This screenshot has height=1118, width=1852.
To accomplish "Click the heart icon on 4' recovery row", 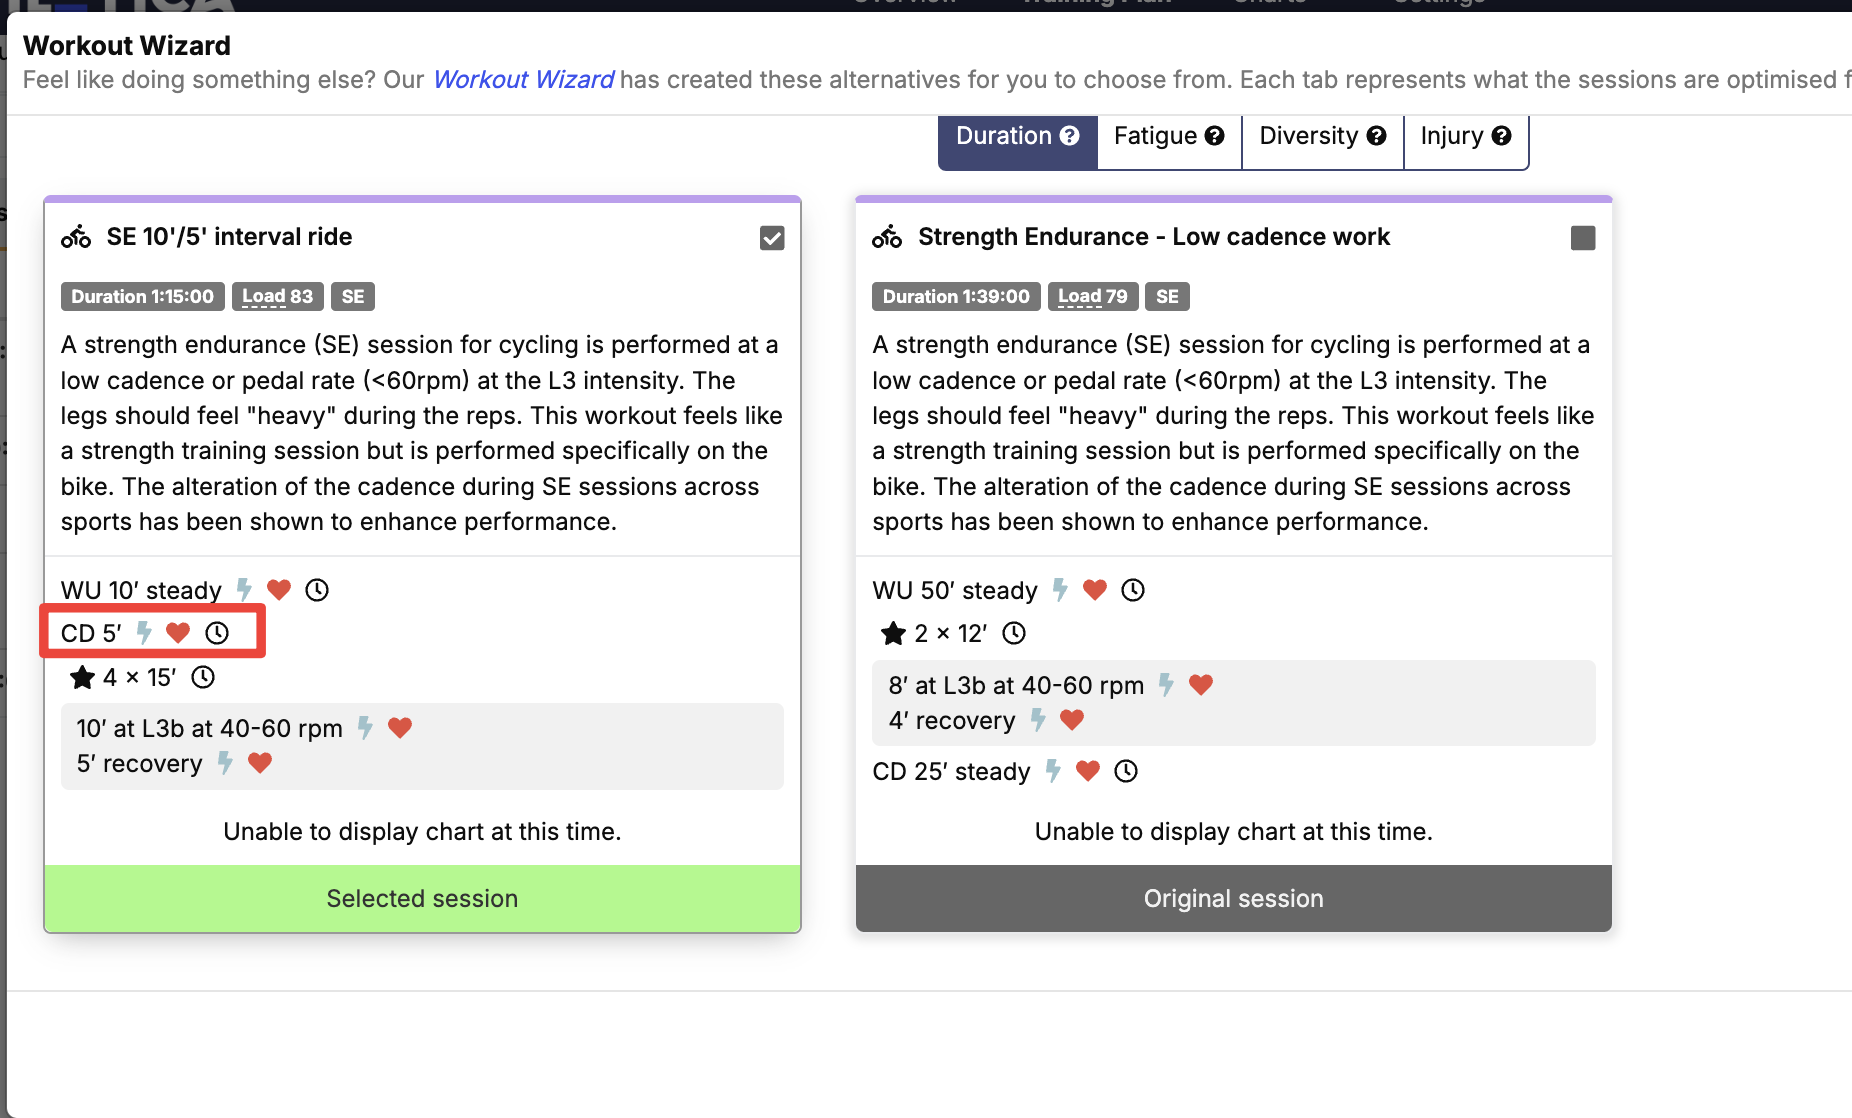I will [x=1072, y=720].
